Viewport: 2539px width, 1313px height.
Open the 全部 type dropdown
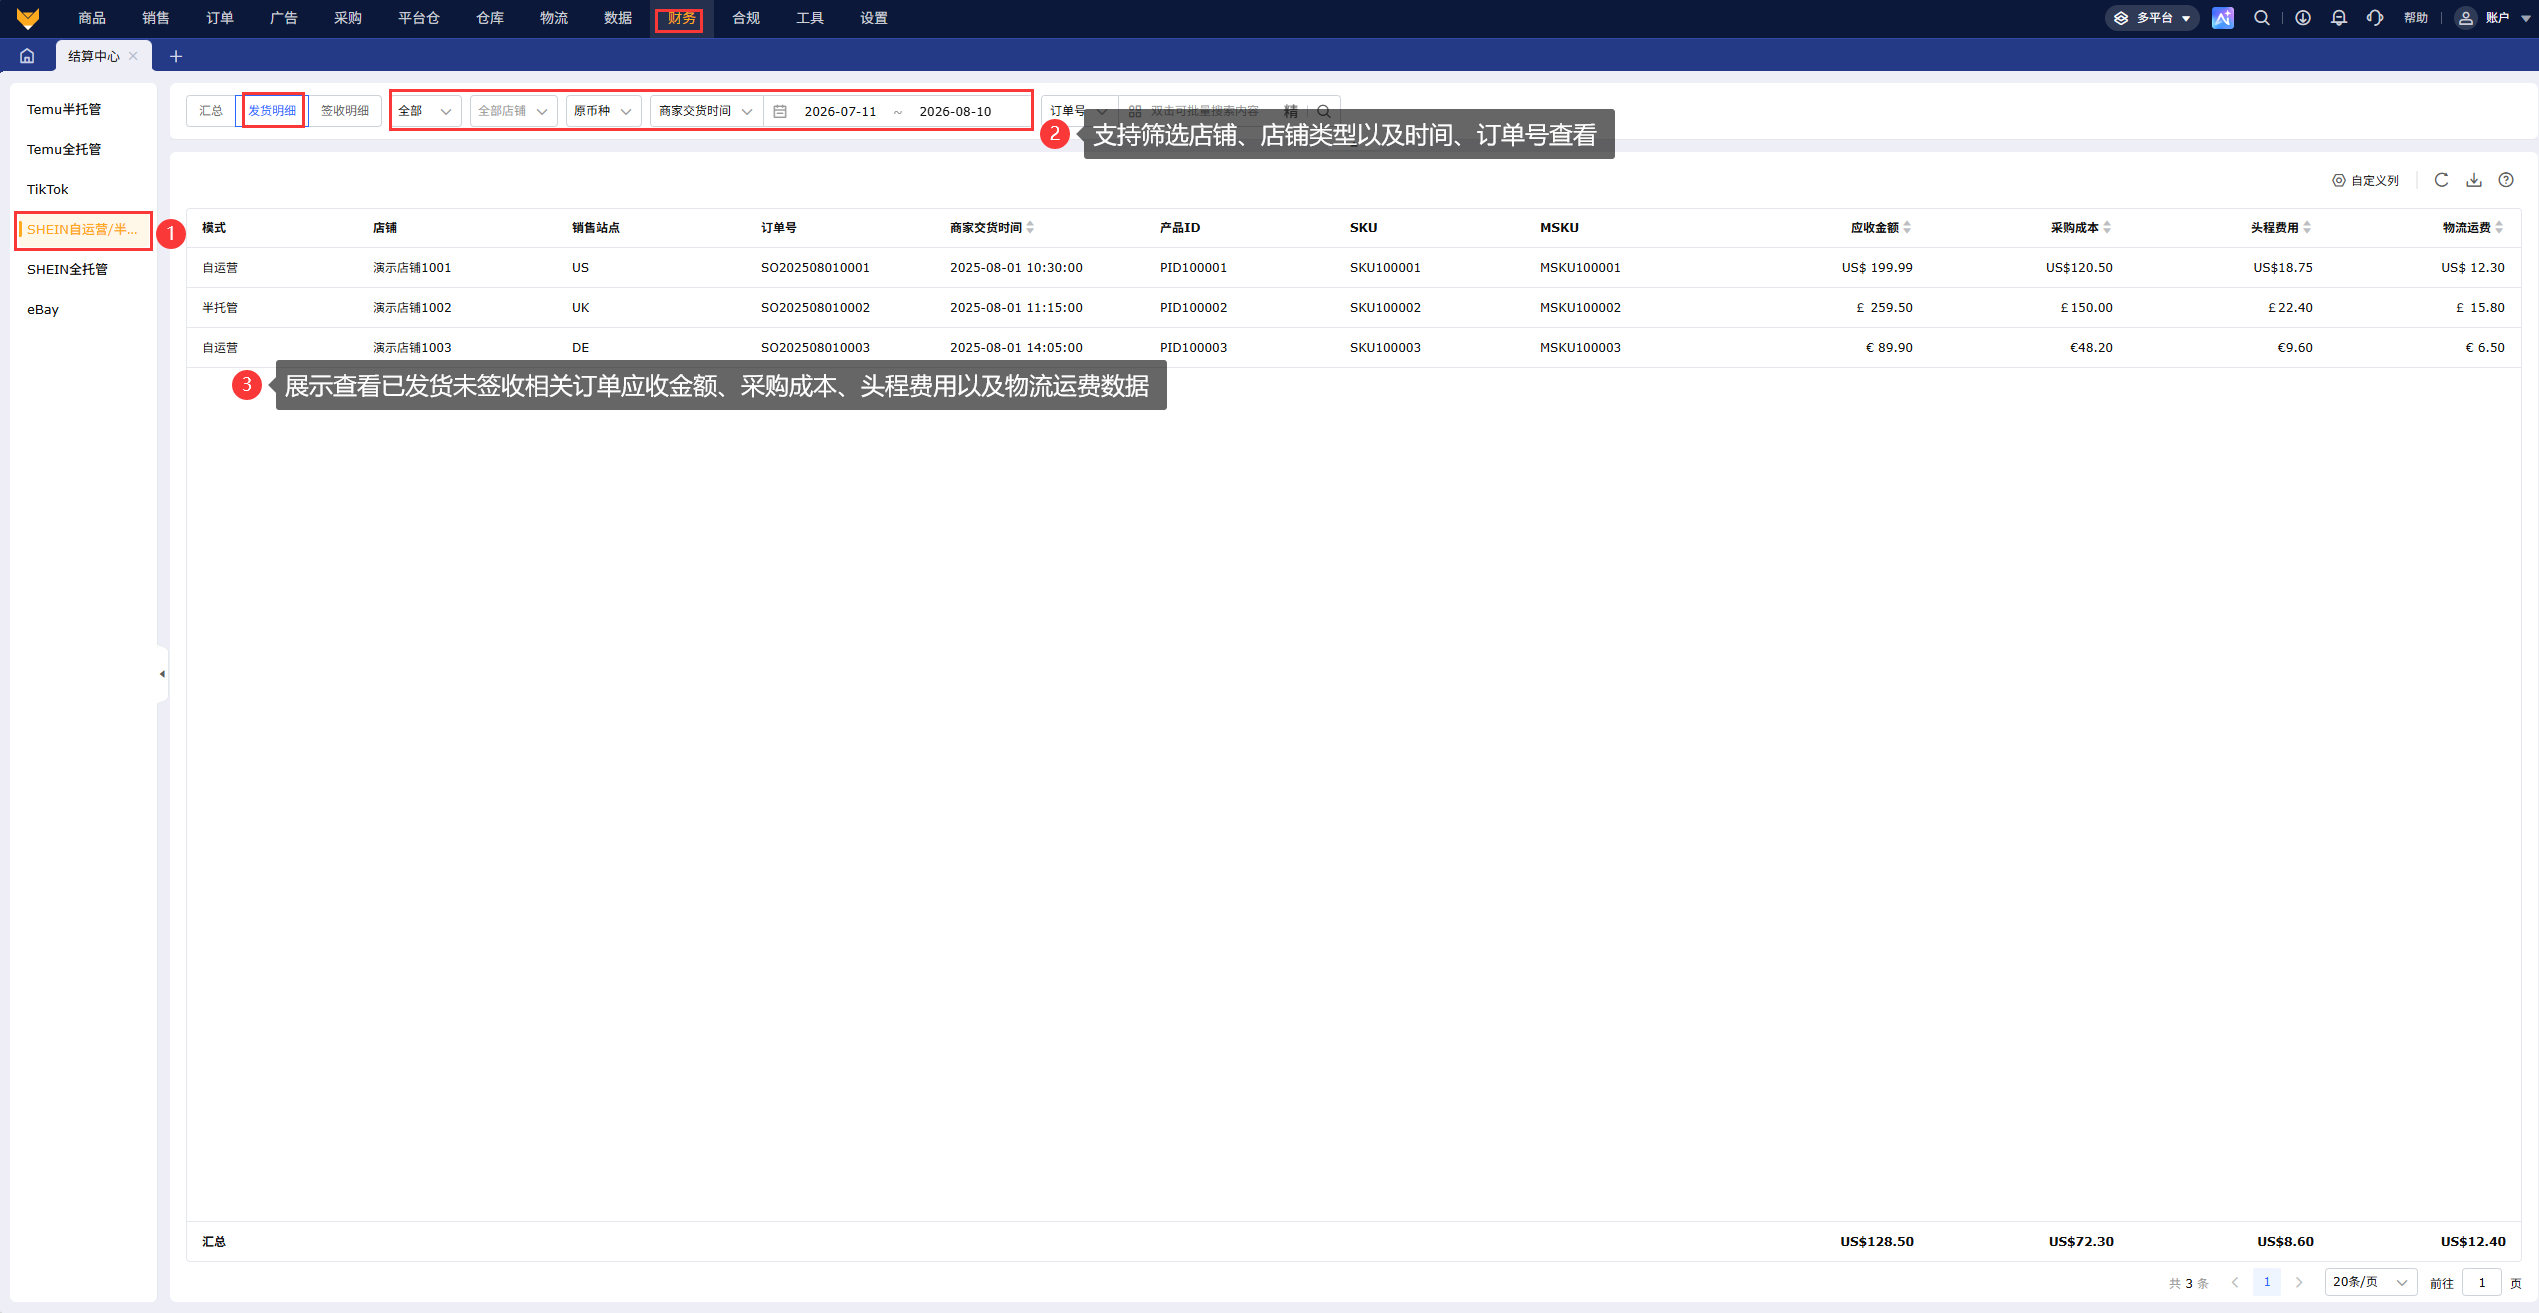click(x=425, y=111)
